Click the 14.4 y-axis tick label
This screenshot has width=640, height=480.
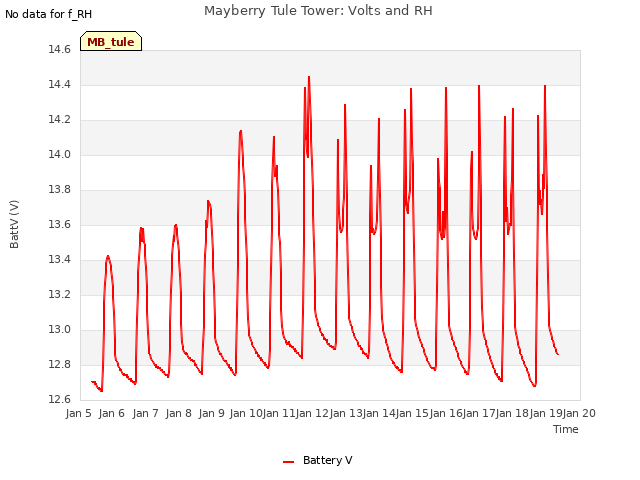click(60, 85)
